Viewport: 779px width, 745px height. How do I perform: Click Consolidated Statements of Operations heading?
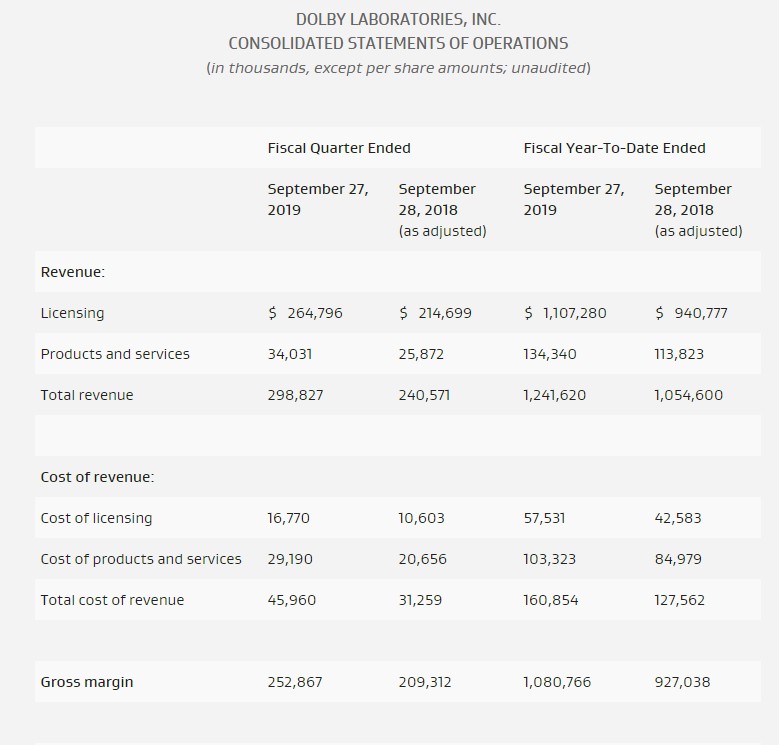398,43
